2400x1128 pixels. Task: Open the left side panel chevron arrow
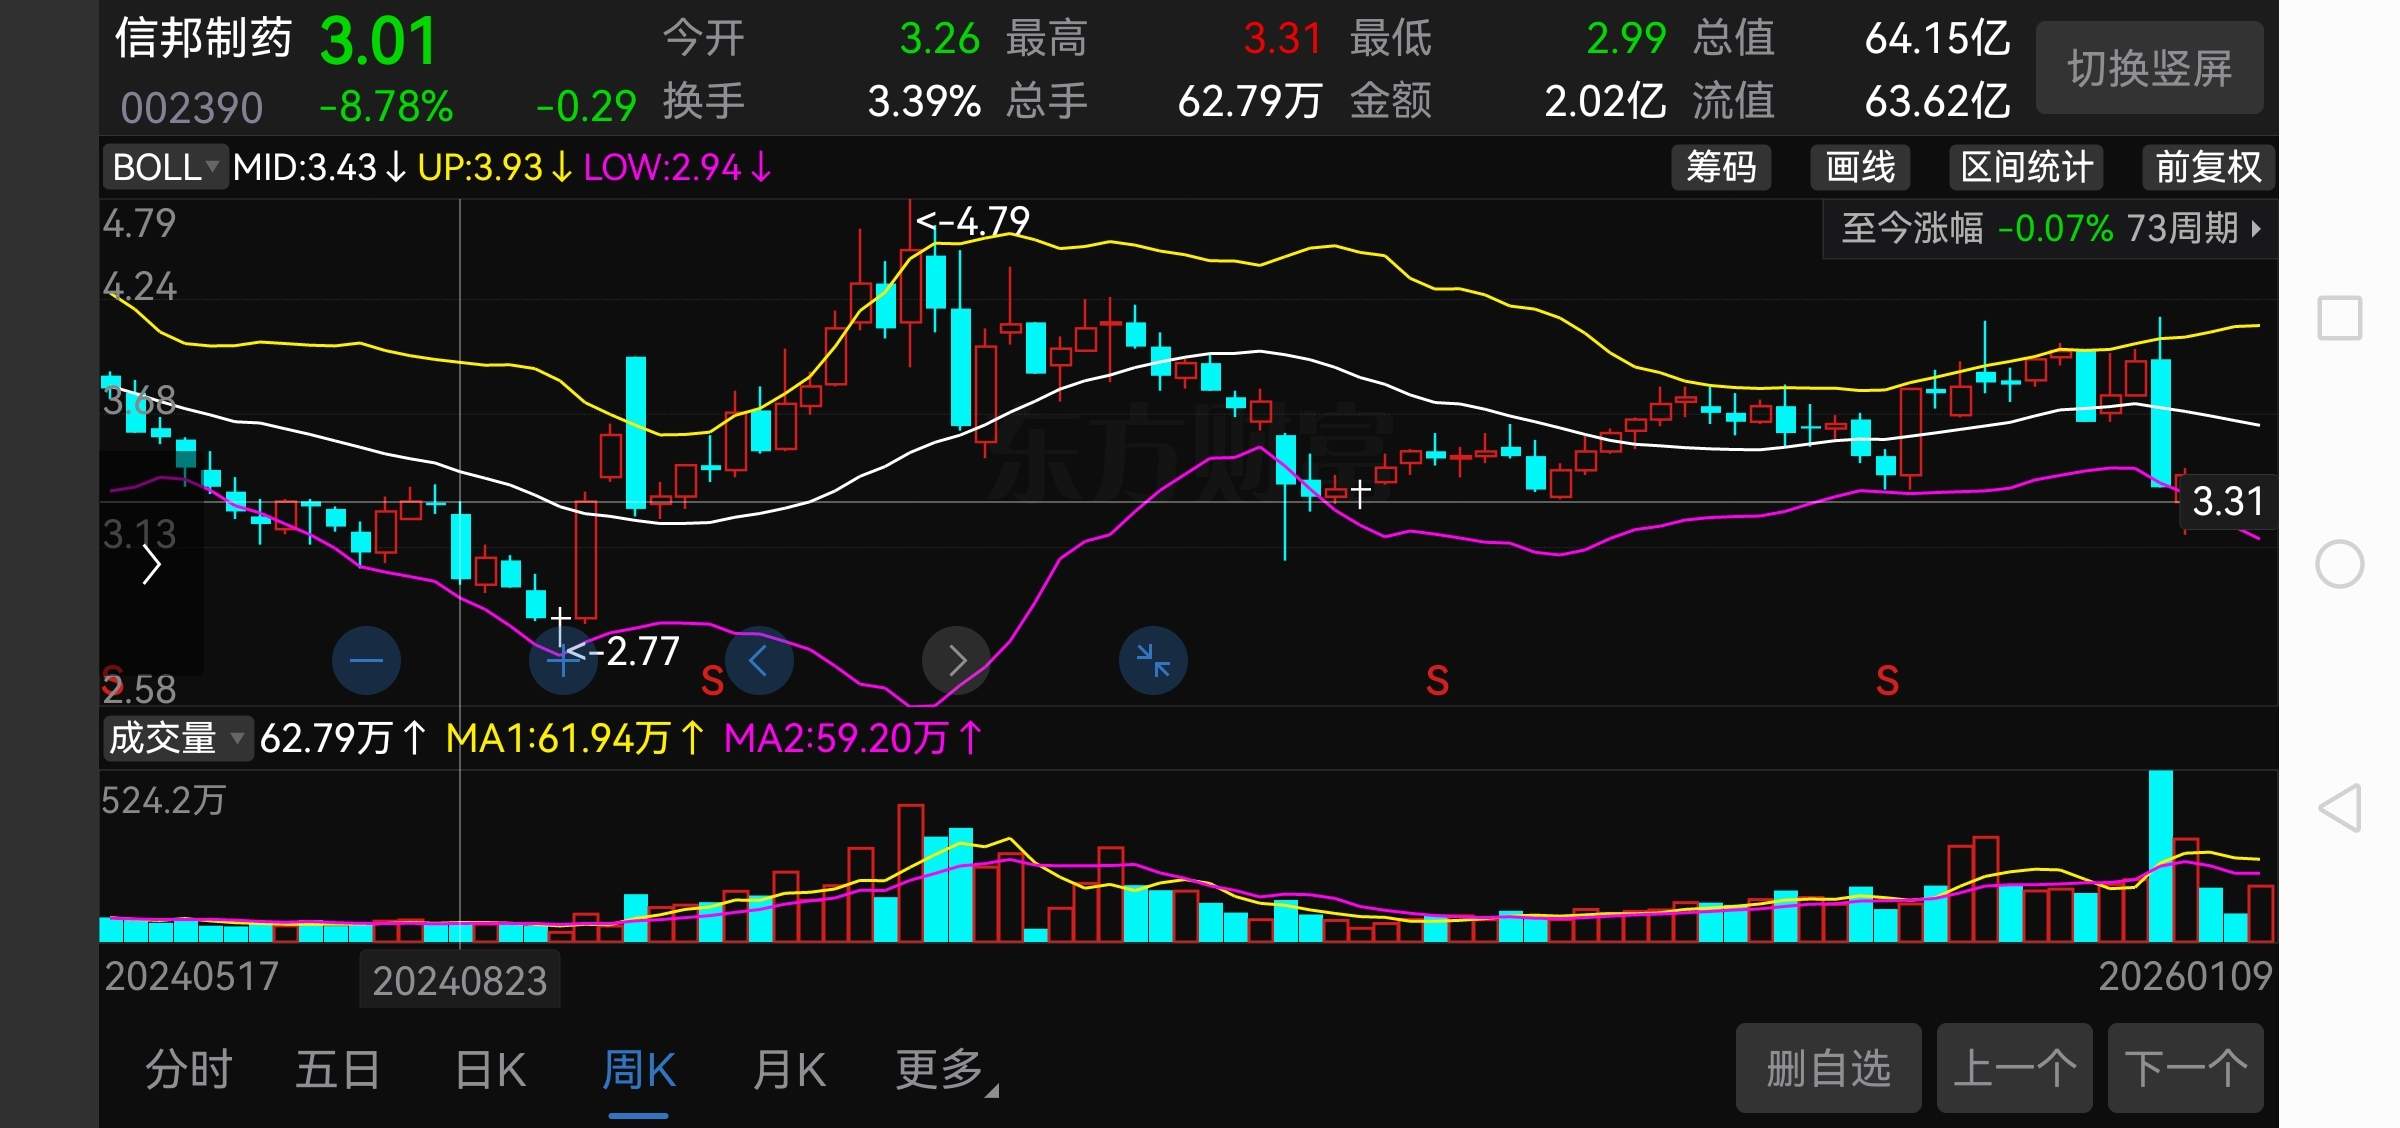(x=151, y=565)
